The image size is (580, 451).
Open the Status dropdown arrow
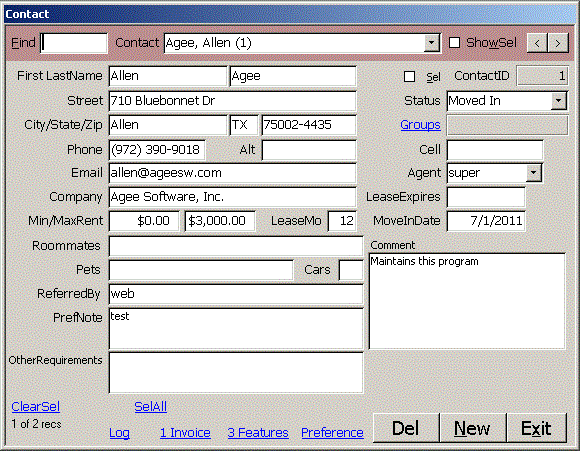559,101
